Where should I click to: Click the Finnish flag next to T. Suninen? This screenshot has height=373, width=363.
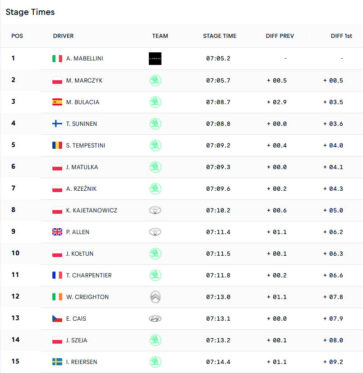tap(57, 124)
